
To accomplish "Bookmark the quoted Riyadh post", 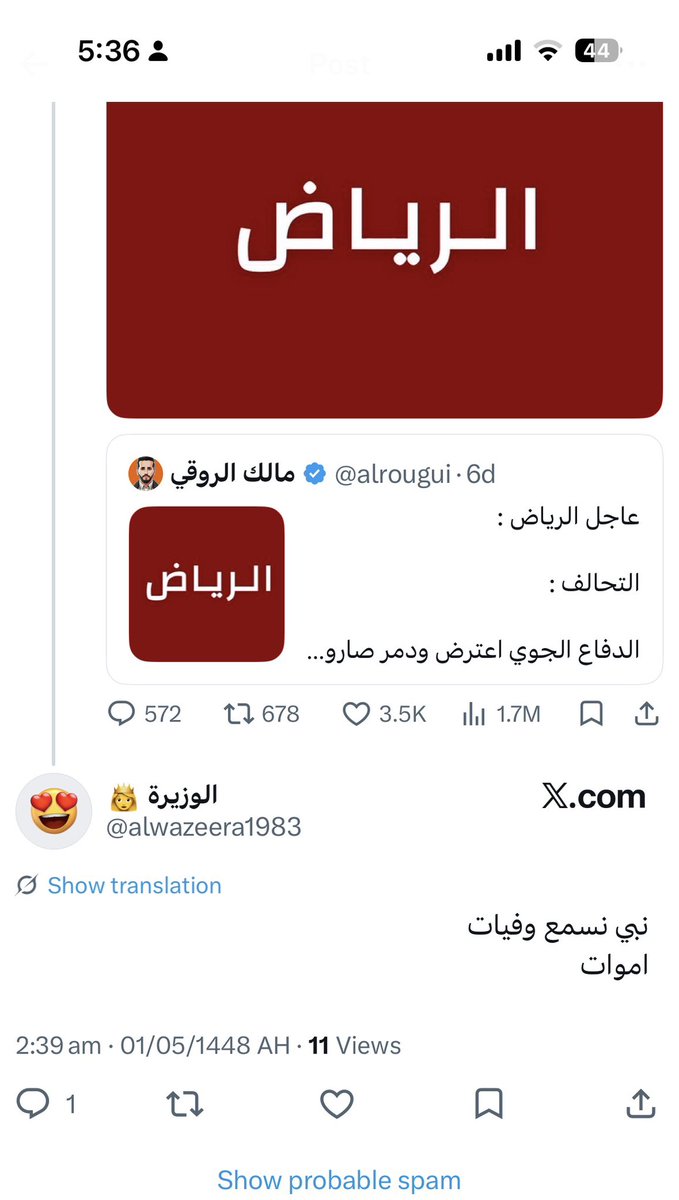I will point(591,714).
